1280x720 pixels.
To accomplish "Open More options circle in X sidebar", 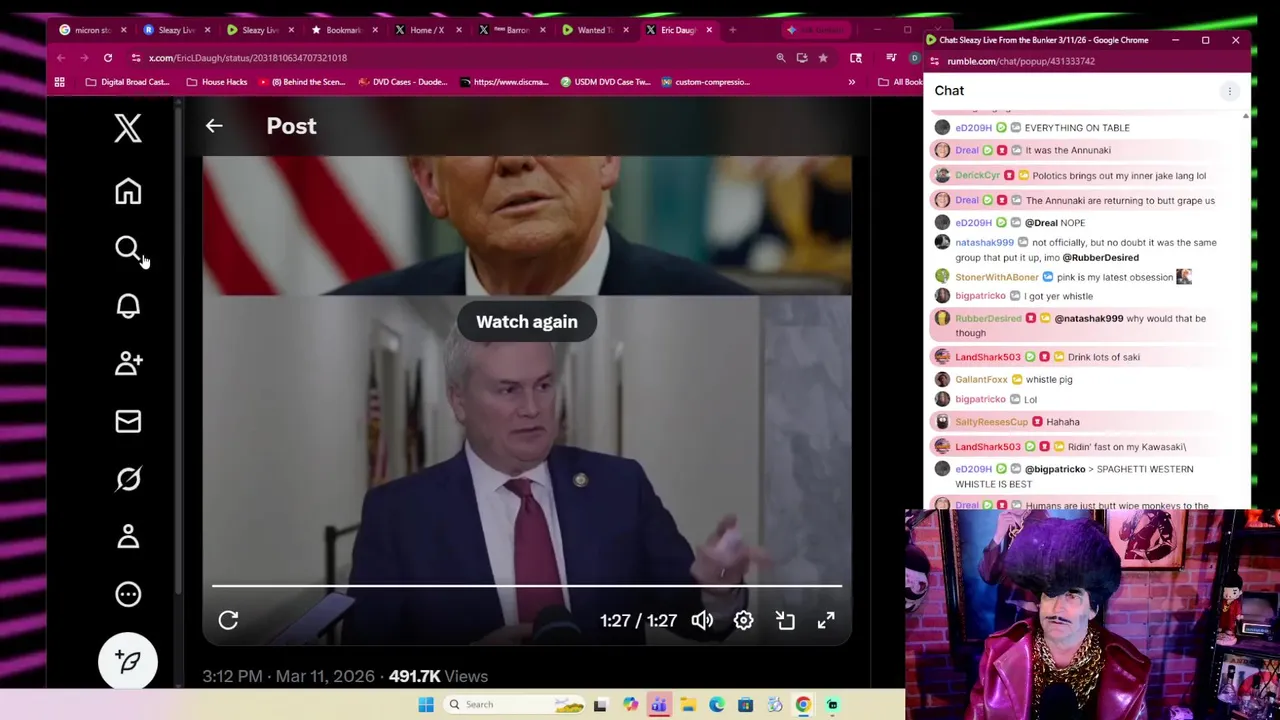I will click(128, 594).
